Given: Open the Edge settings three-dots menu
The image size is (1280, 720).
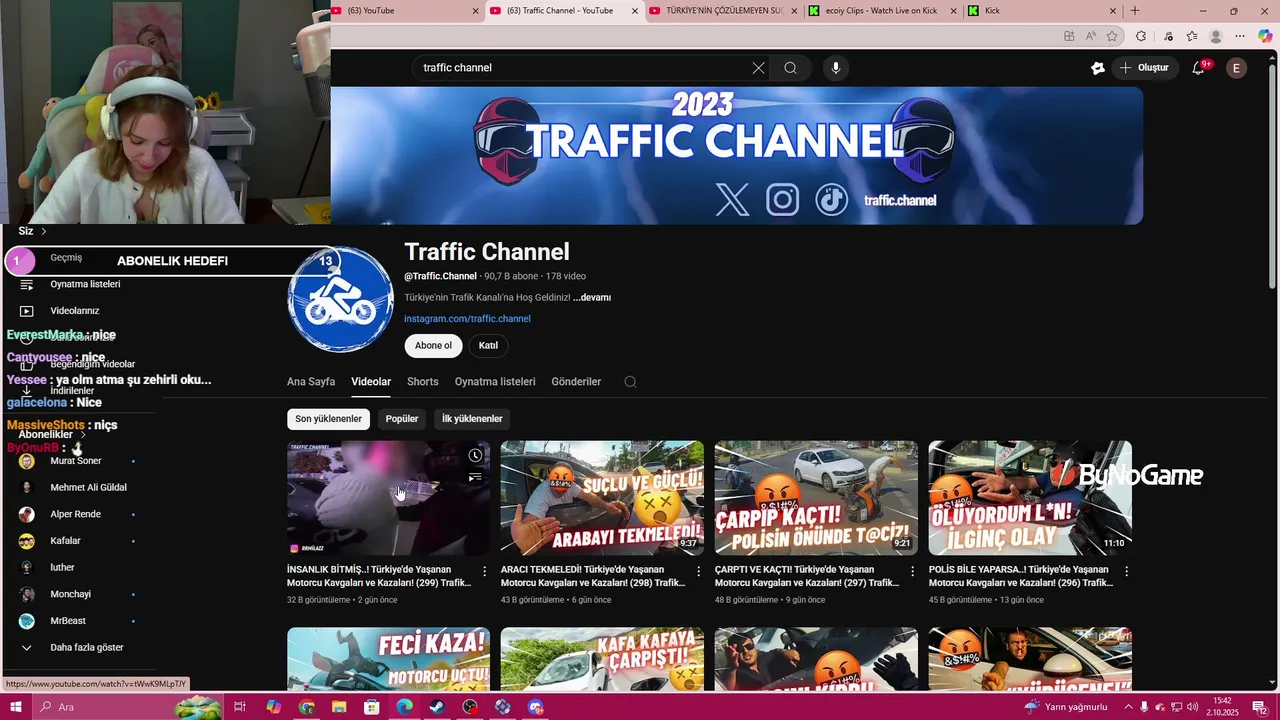Looking at the screenshot, I should coord(1240,36).
